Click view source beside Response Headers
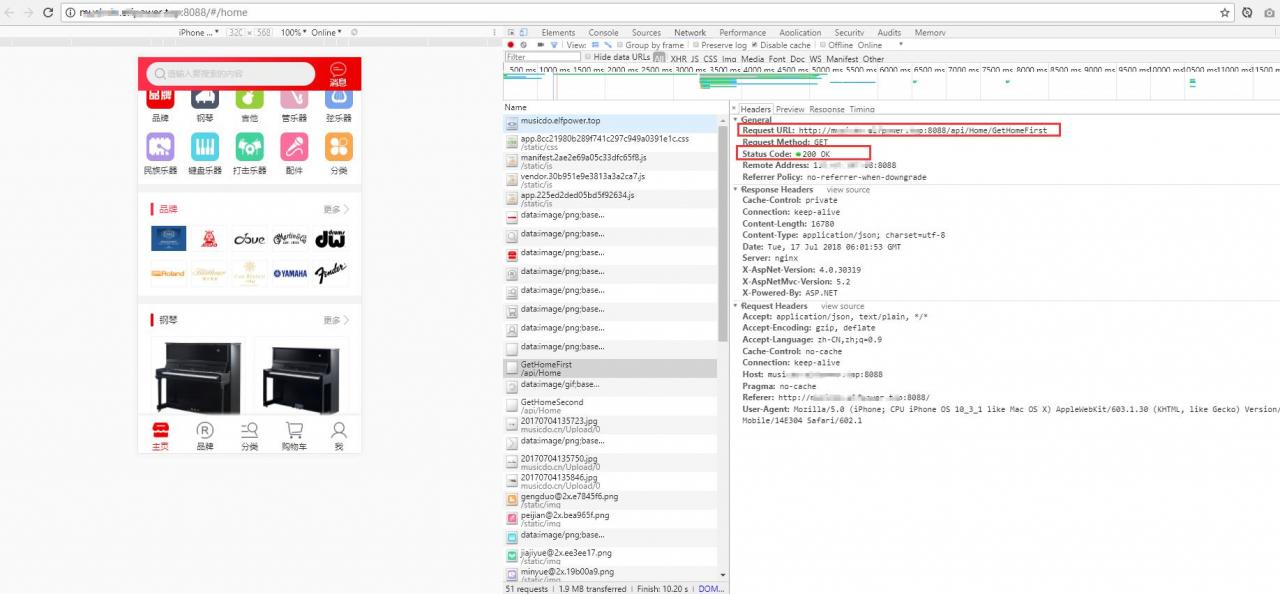1280x594 pixels. pyautogui.click(x=848, y=189)
